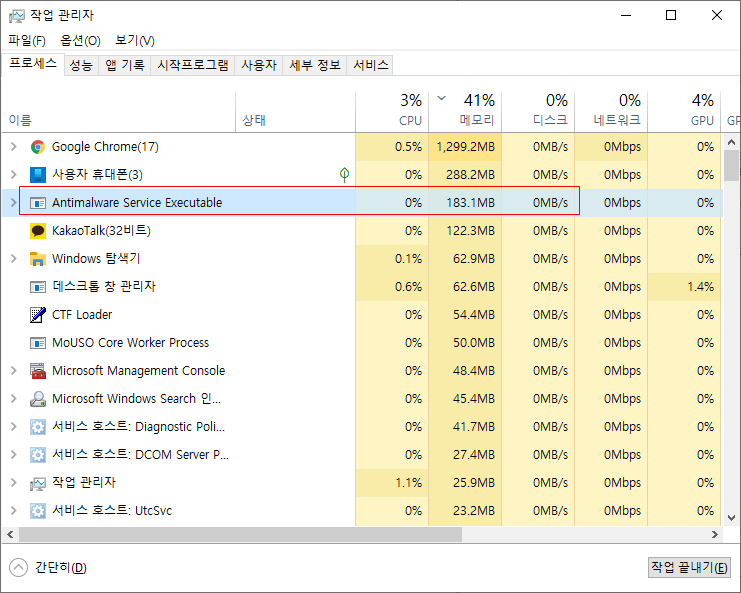The image size is (741, 593).
Task: Click the 작업 끝내기 button
Action: (x=689, y=567)
